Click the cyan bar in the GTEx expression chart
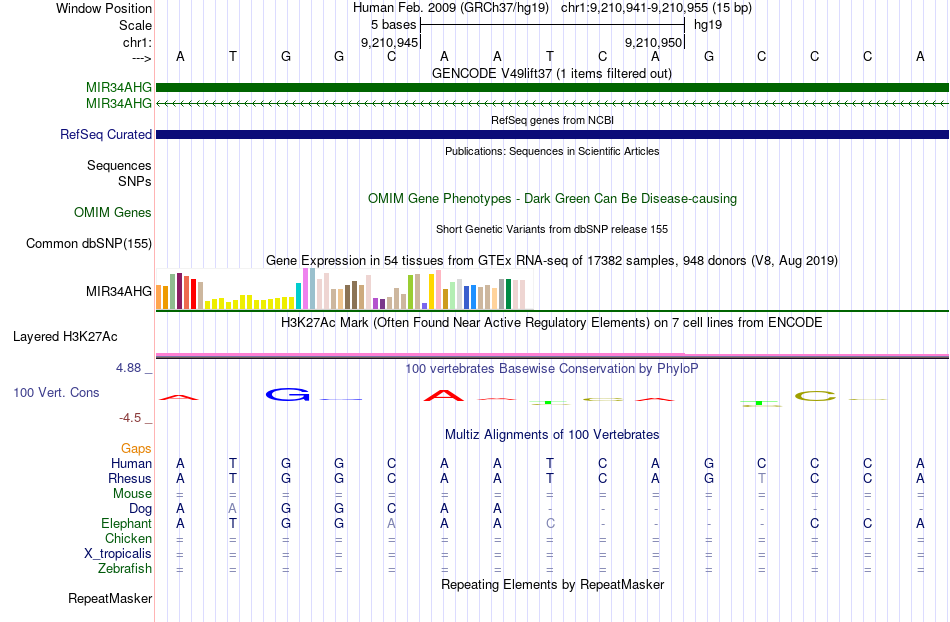The height and width of the screenshot is (622, 950). coord(298,296)
